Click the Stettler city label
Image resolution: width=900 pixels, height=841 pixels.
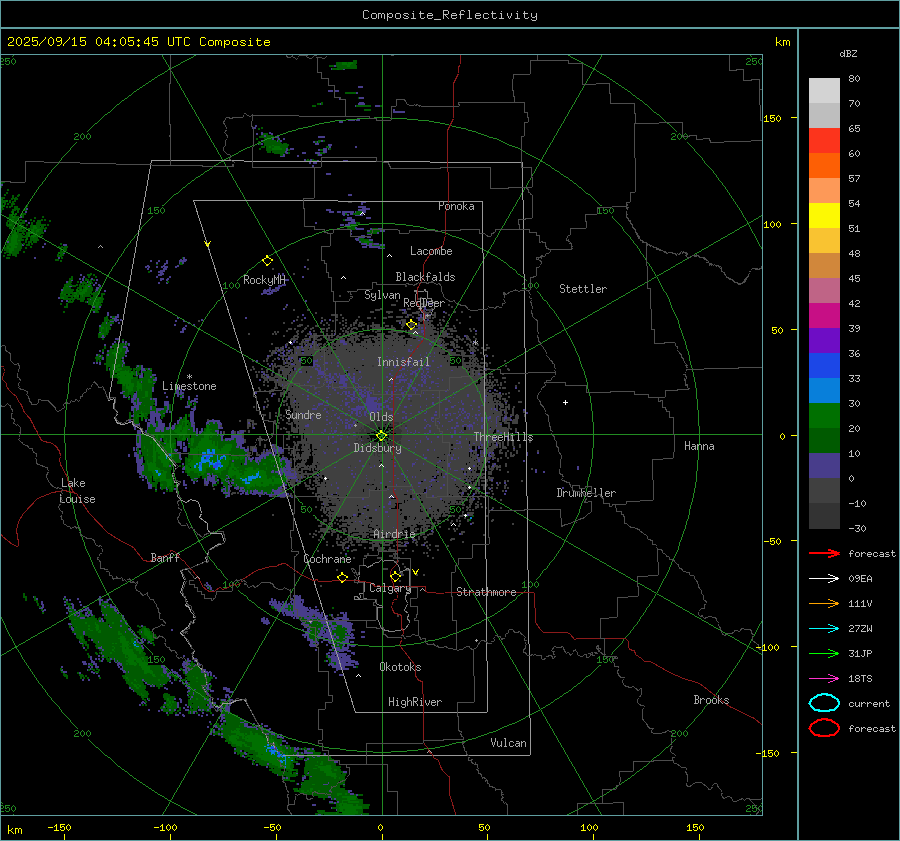click(583, 289)
